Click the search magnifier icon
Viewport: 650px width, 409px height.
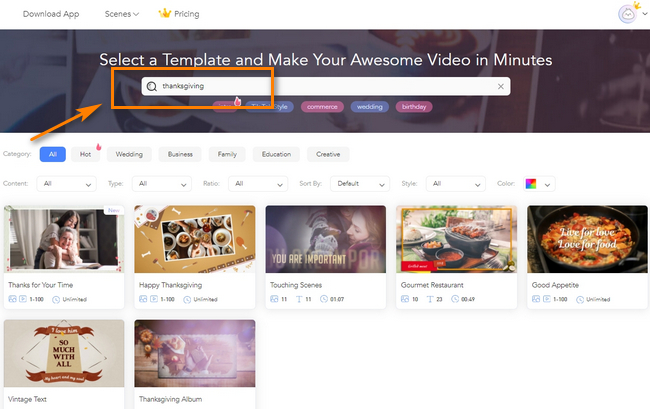(x=152, y=86)
